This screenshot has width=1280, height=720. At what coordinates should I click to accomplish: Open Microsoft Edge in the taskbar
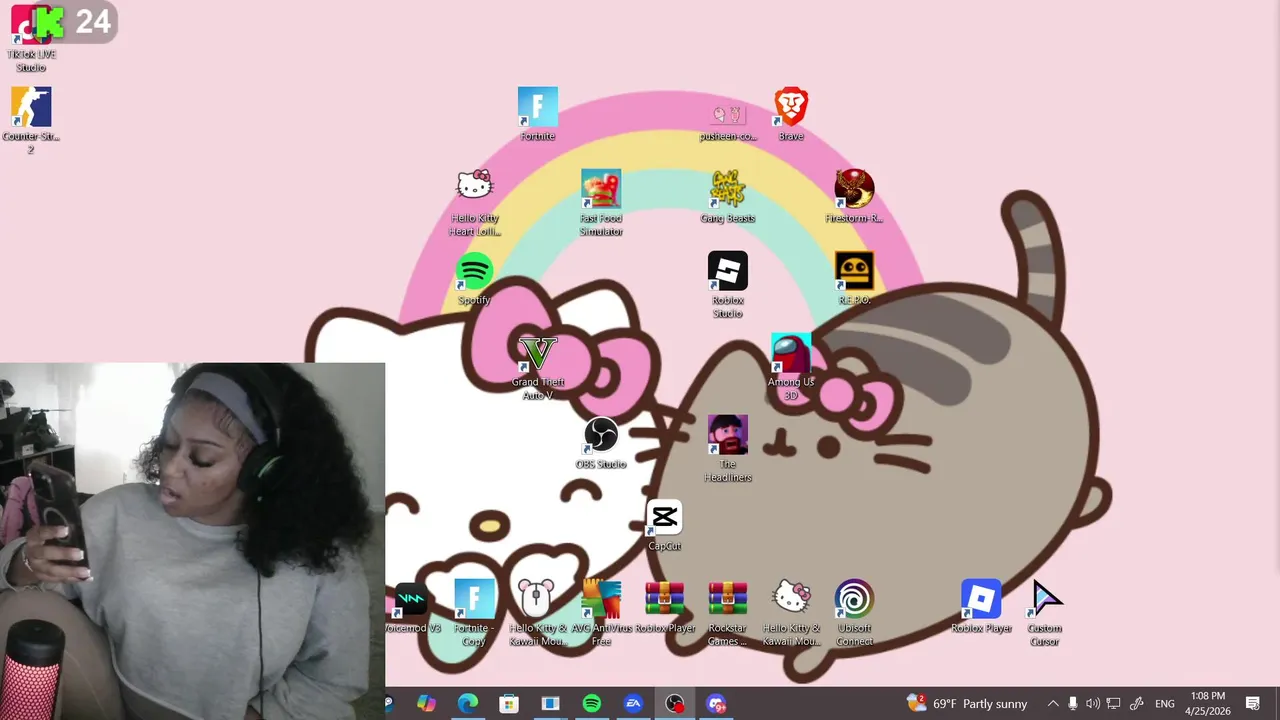point(468,704)
